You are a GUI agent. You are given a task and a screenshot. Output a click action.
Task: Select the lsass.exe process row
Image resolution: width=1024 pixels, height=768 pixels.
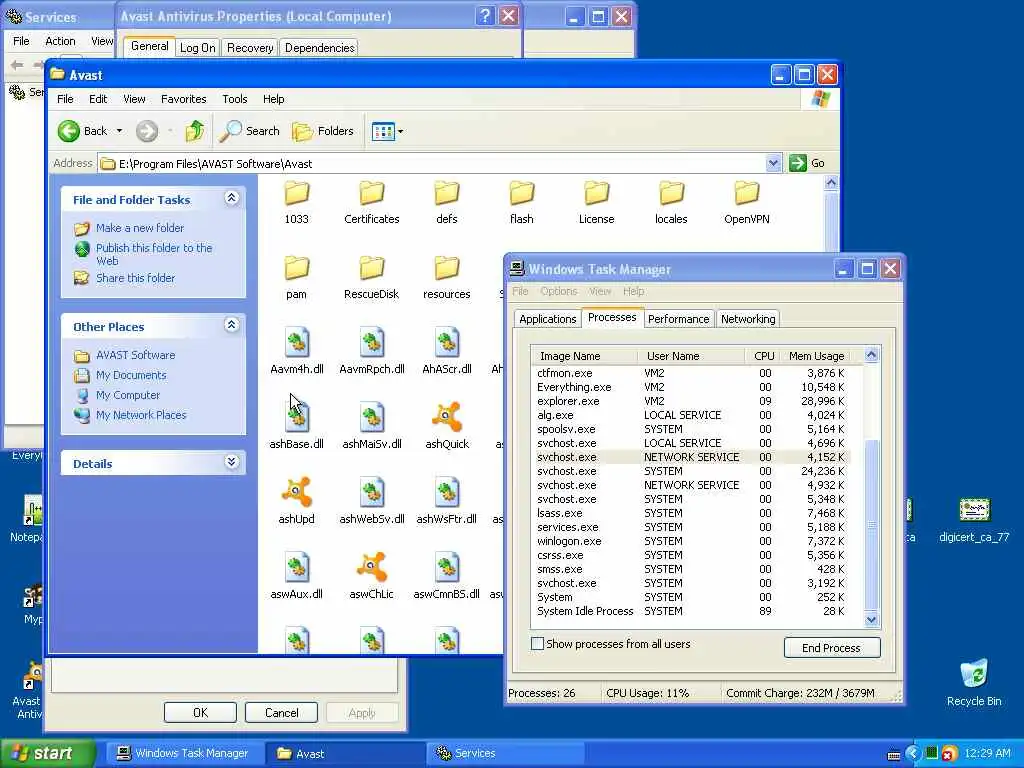pyautogui.click(x=692, y=513)
